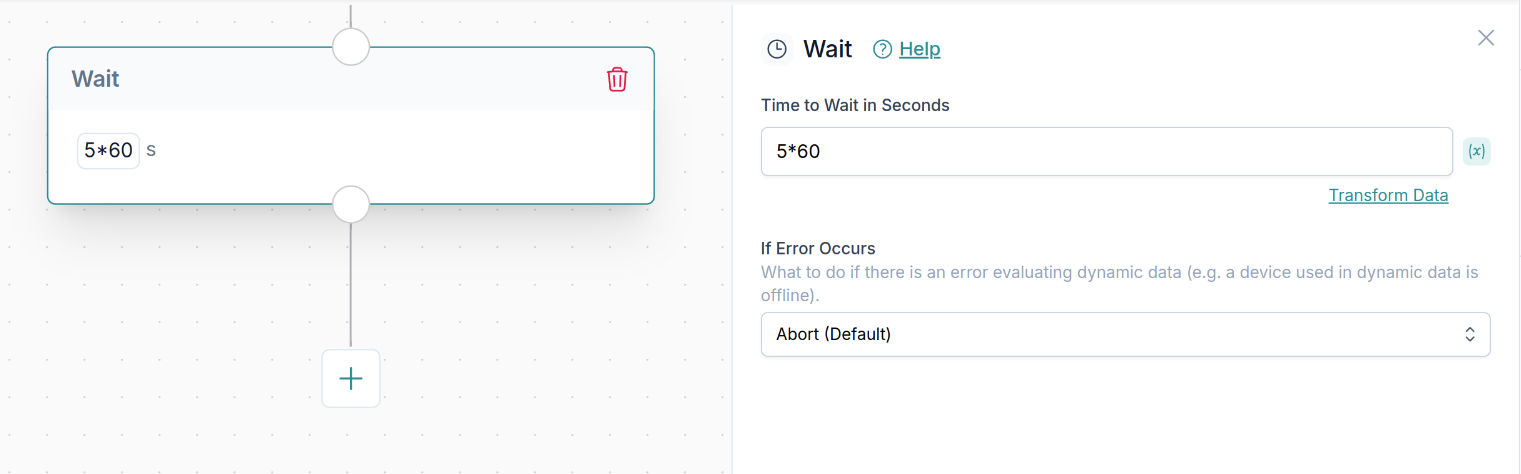Select the Wait node header on canvas
Viewport: 1521px width, 474px height.
(300, 79)
